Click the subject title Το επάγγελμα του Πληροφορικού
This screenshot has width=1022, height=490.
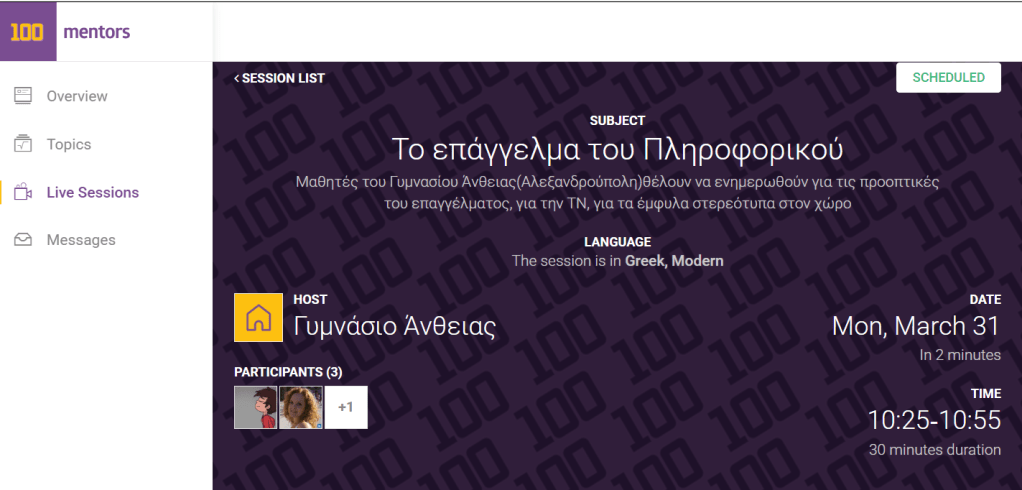617,149
